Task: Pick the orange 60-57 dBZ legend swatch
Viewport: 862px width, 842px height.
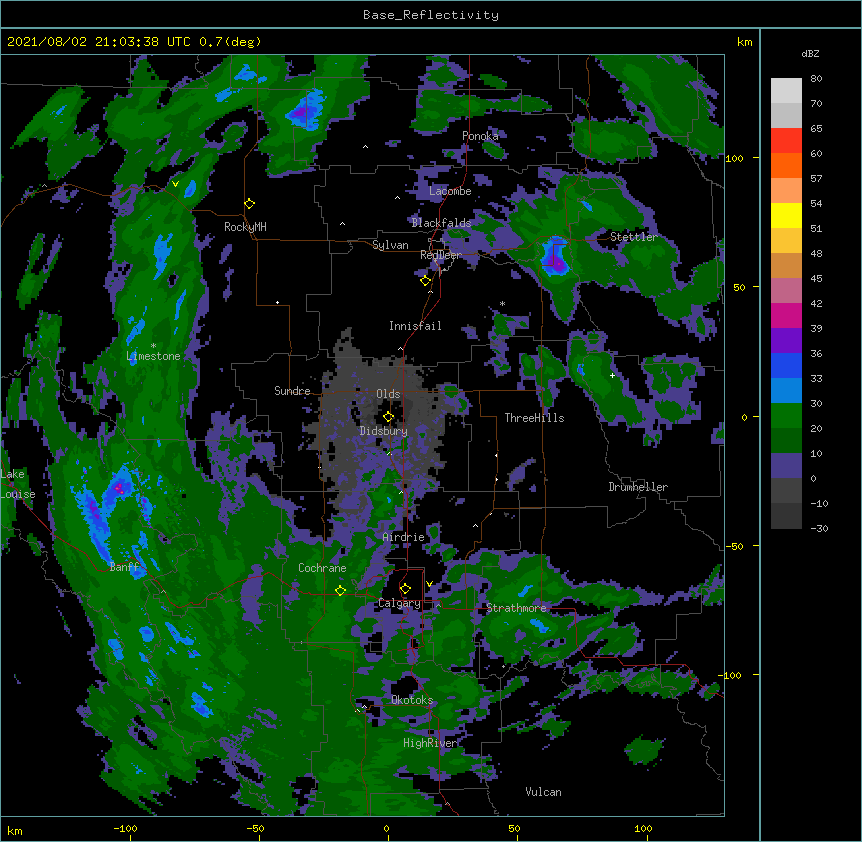Action: click(x=786, y=165)
